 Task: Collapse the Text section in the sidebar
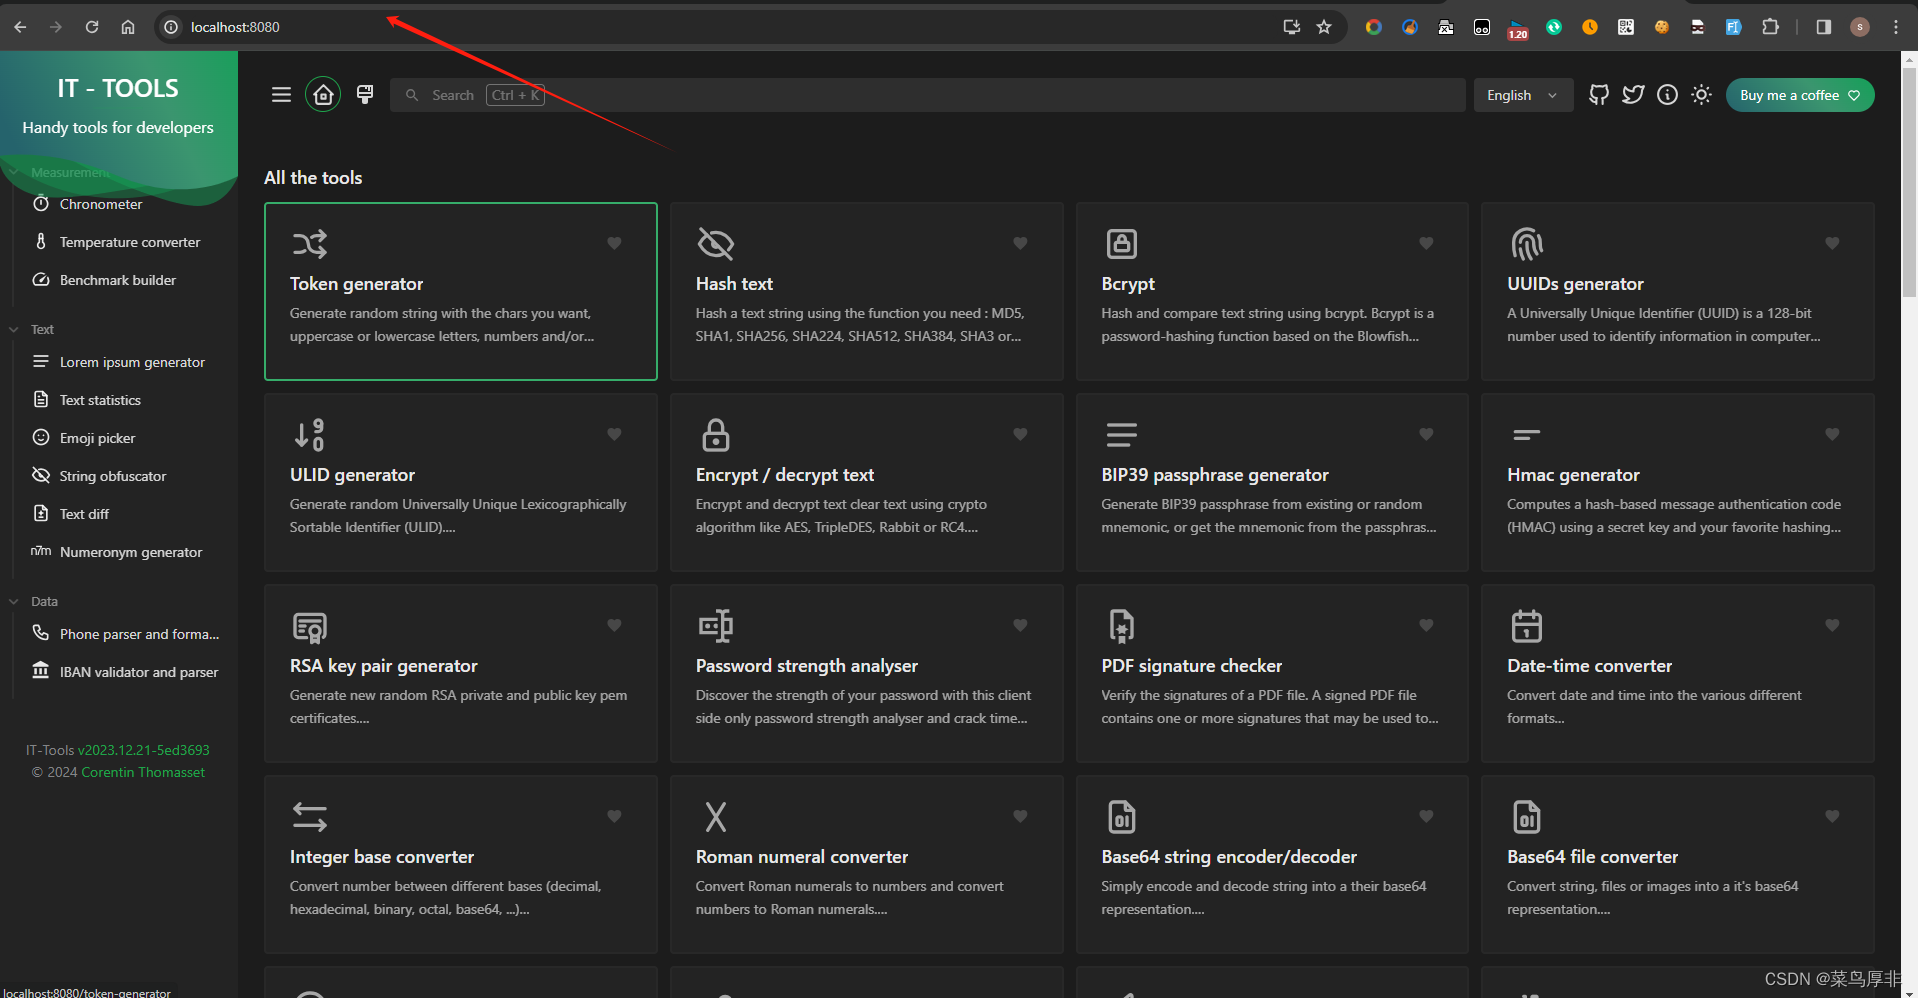(14, 329)
